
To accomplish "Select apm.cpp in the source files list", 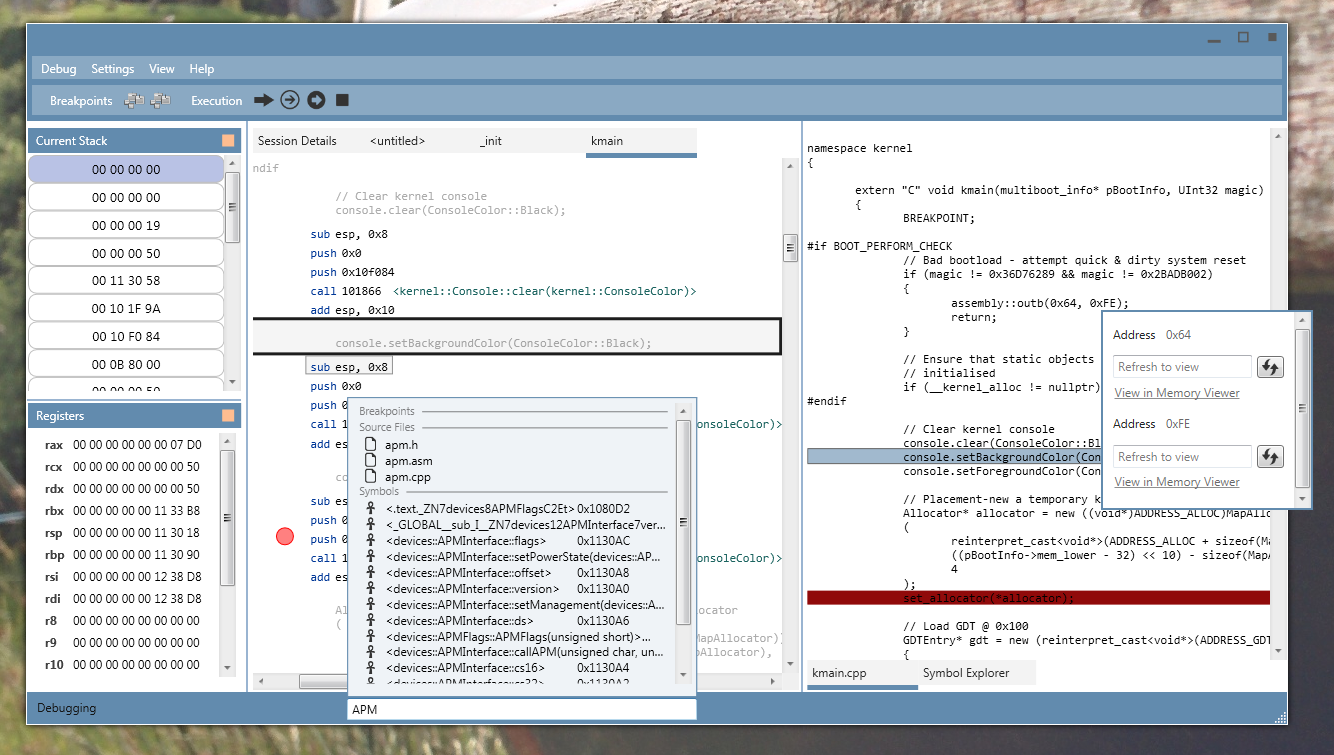I will tap(407, 477).
